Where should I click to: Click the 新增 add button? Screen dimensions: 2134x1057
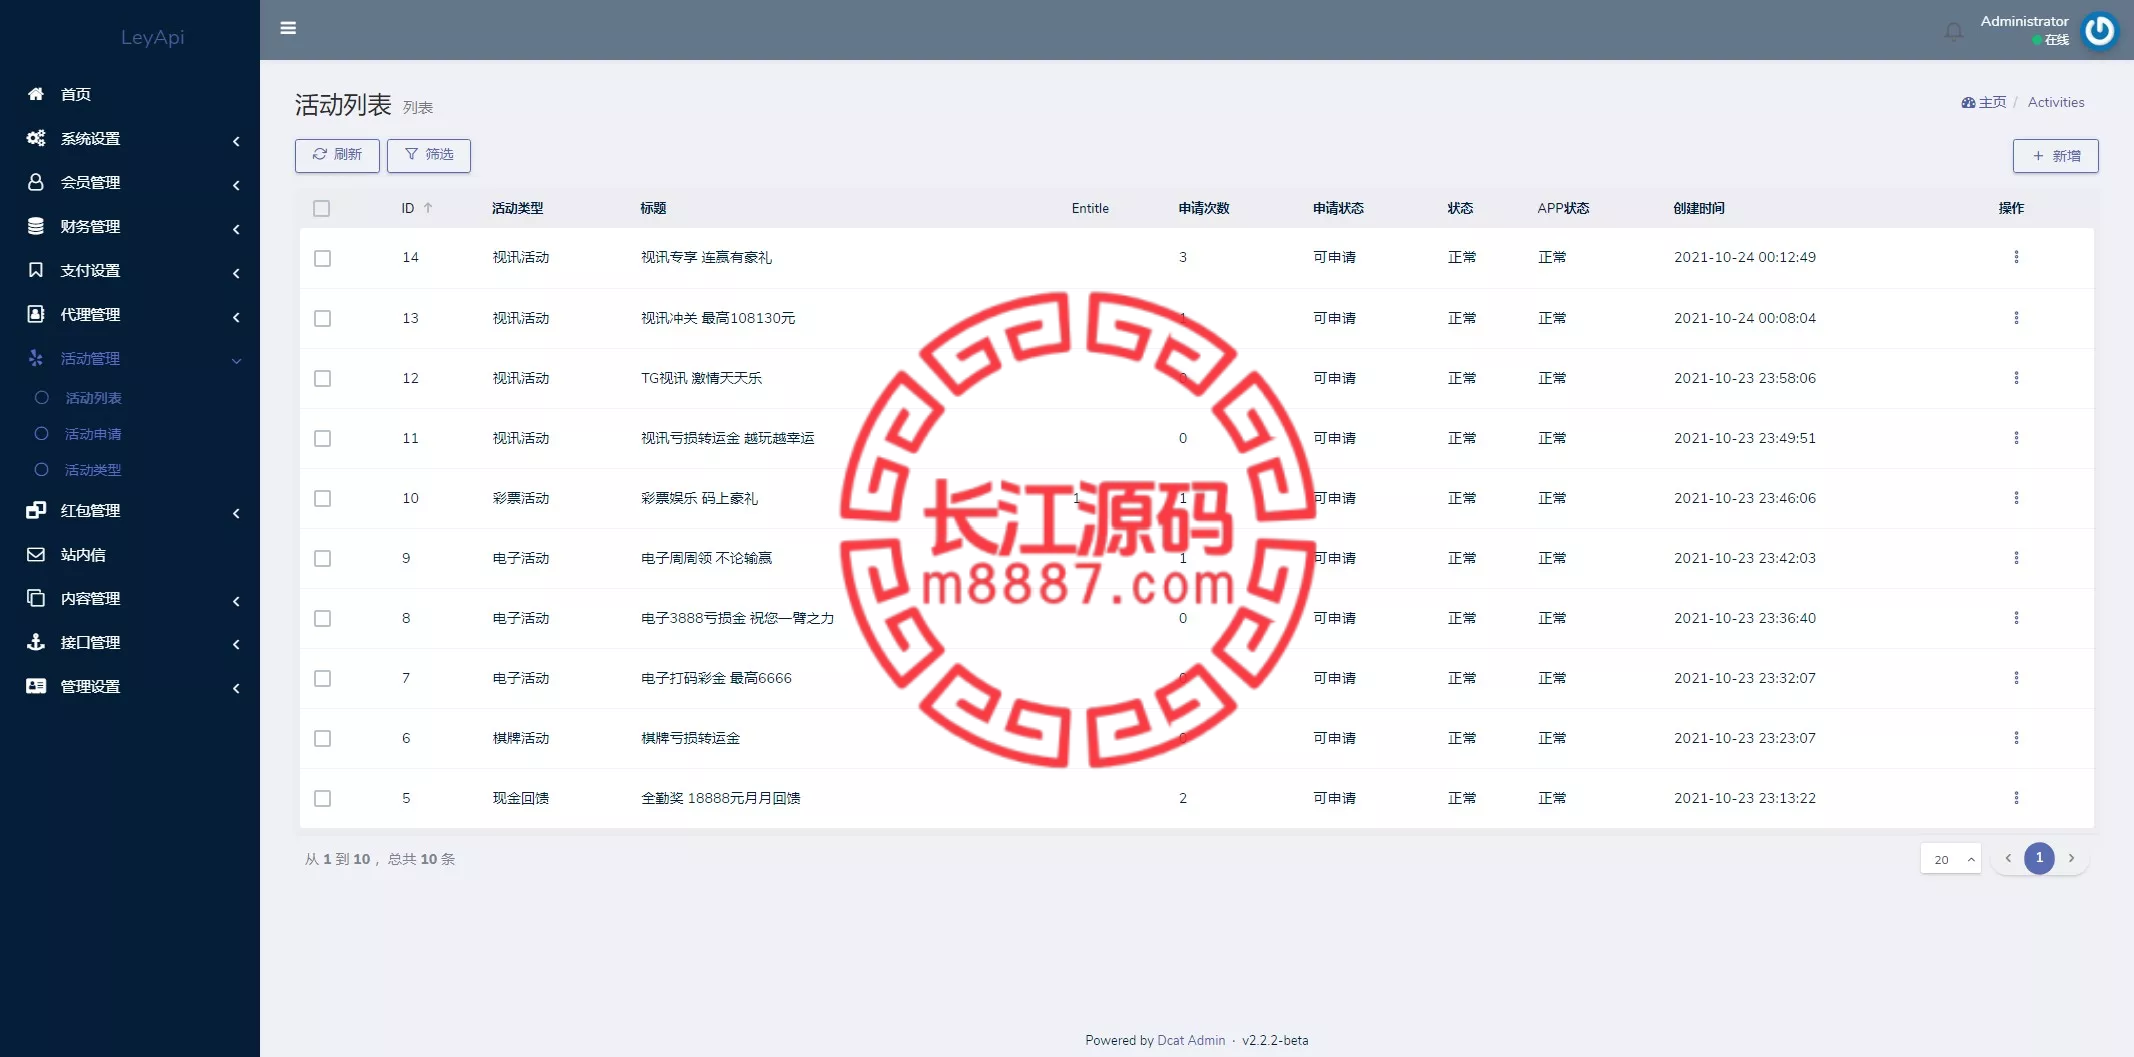point(2056,156)
